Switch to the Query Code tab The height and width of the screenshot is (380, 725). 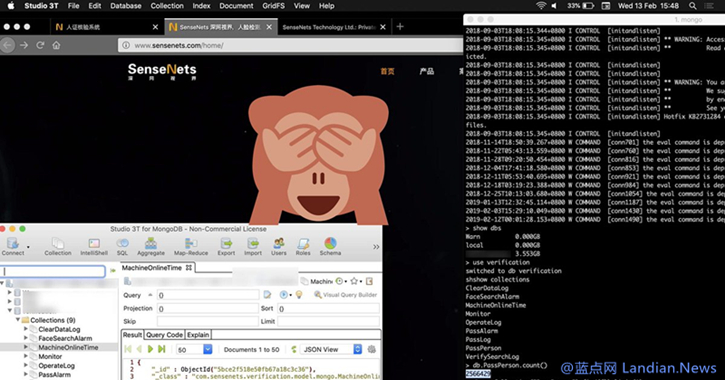pyautogui.click(x=164, y=335)
